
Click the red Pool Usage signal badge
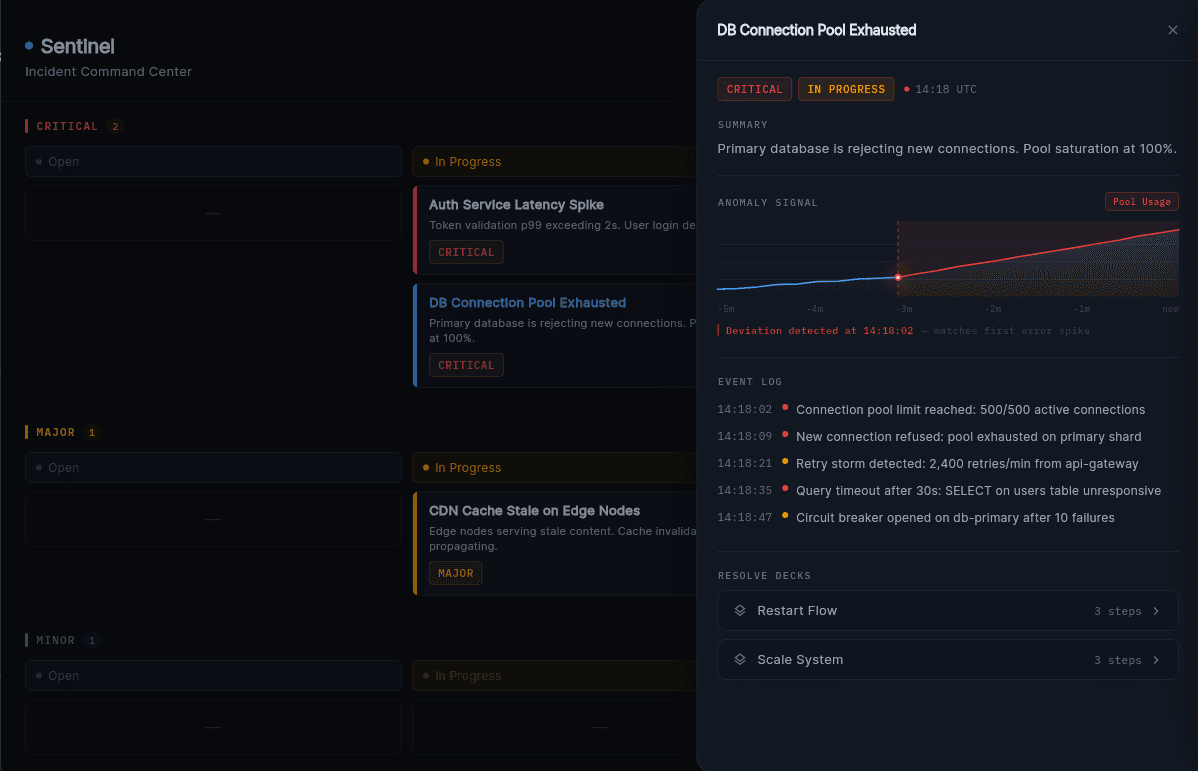[x=1141, y=201]
